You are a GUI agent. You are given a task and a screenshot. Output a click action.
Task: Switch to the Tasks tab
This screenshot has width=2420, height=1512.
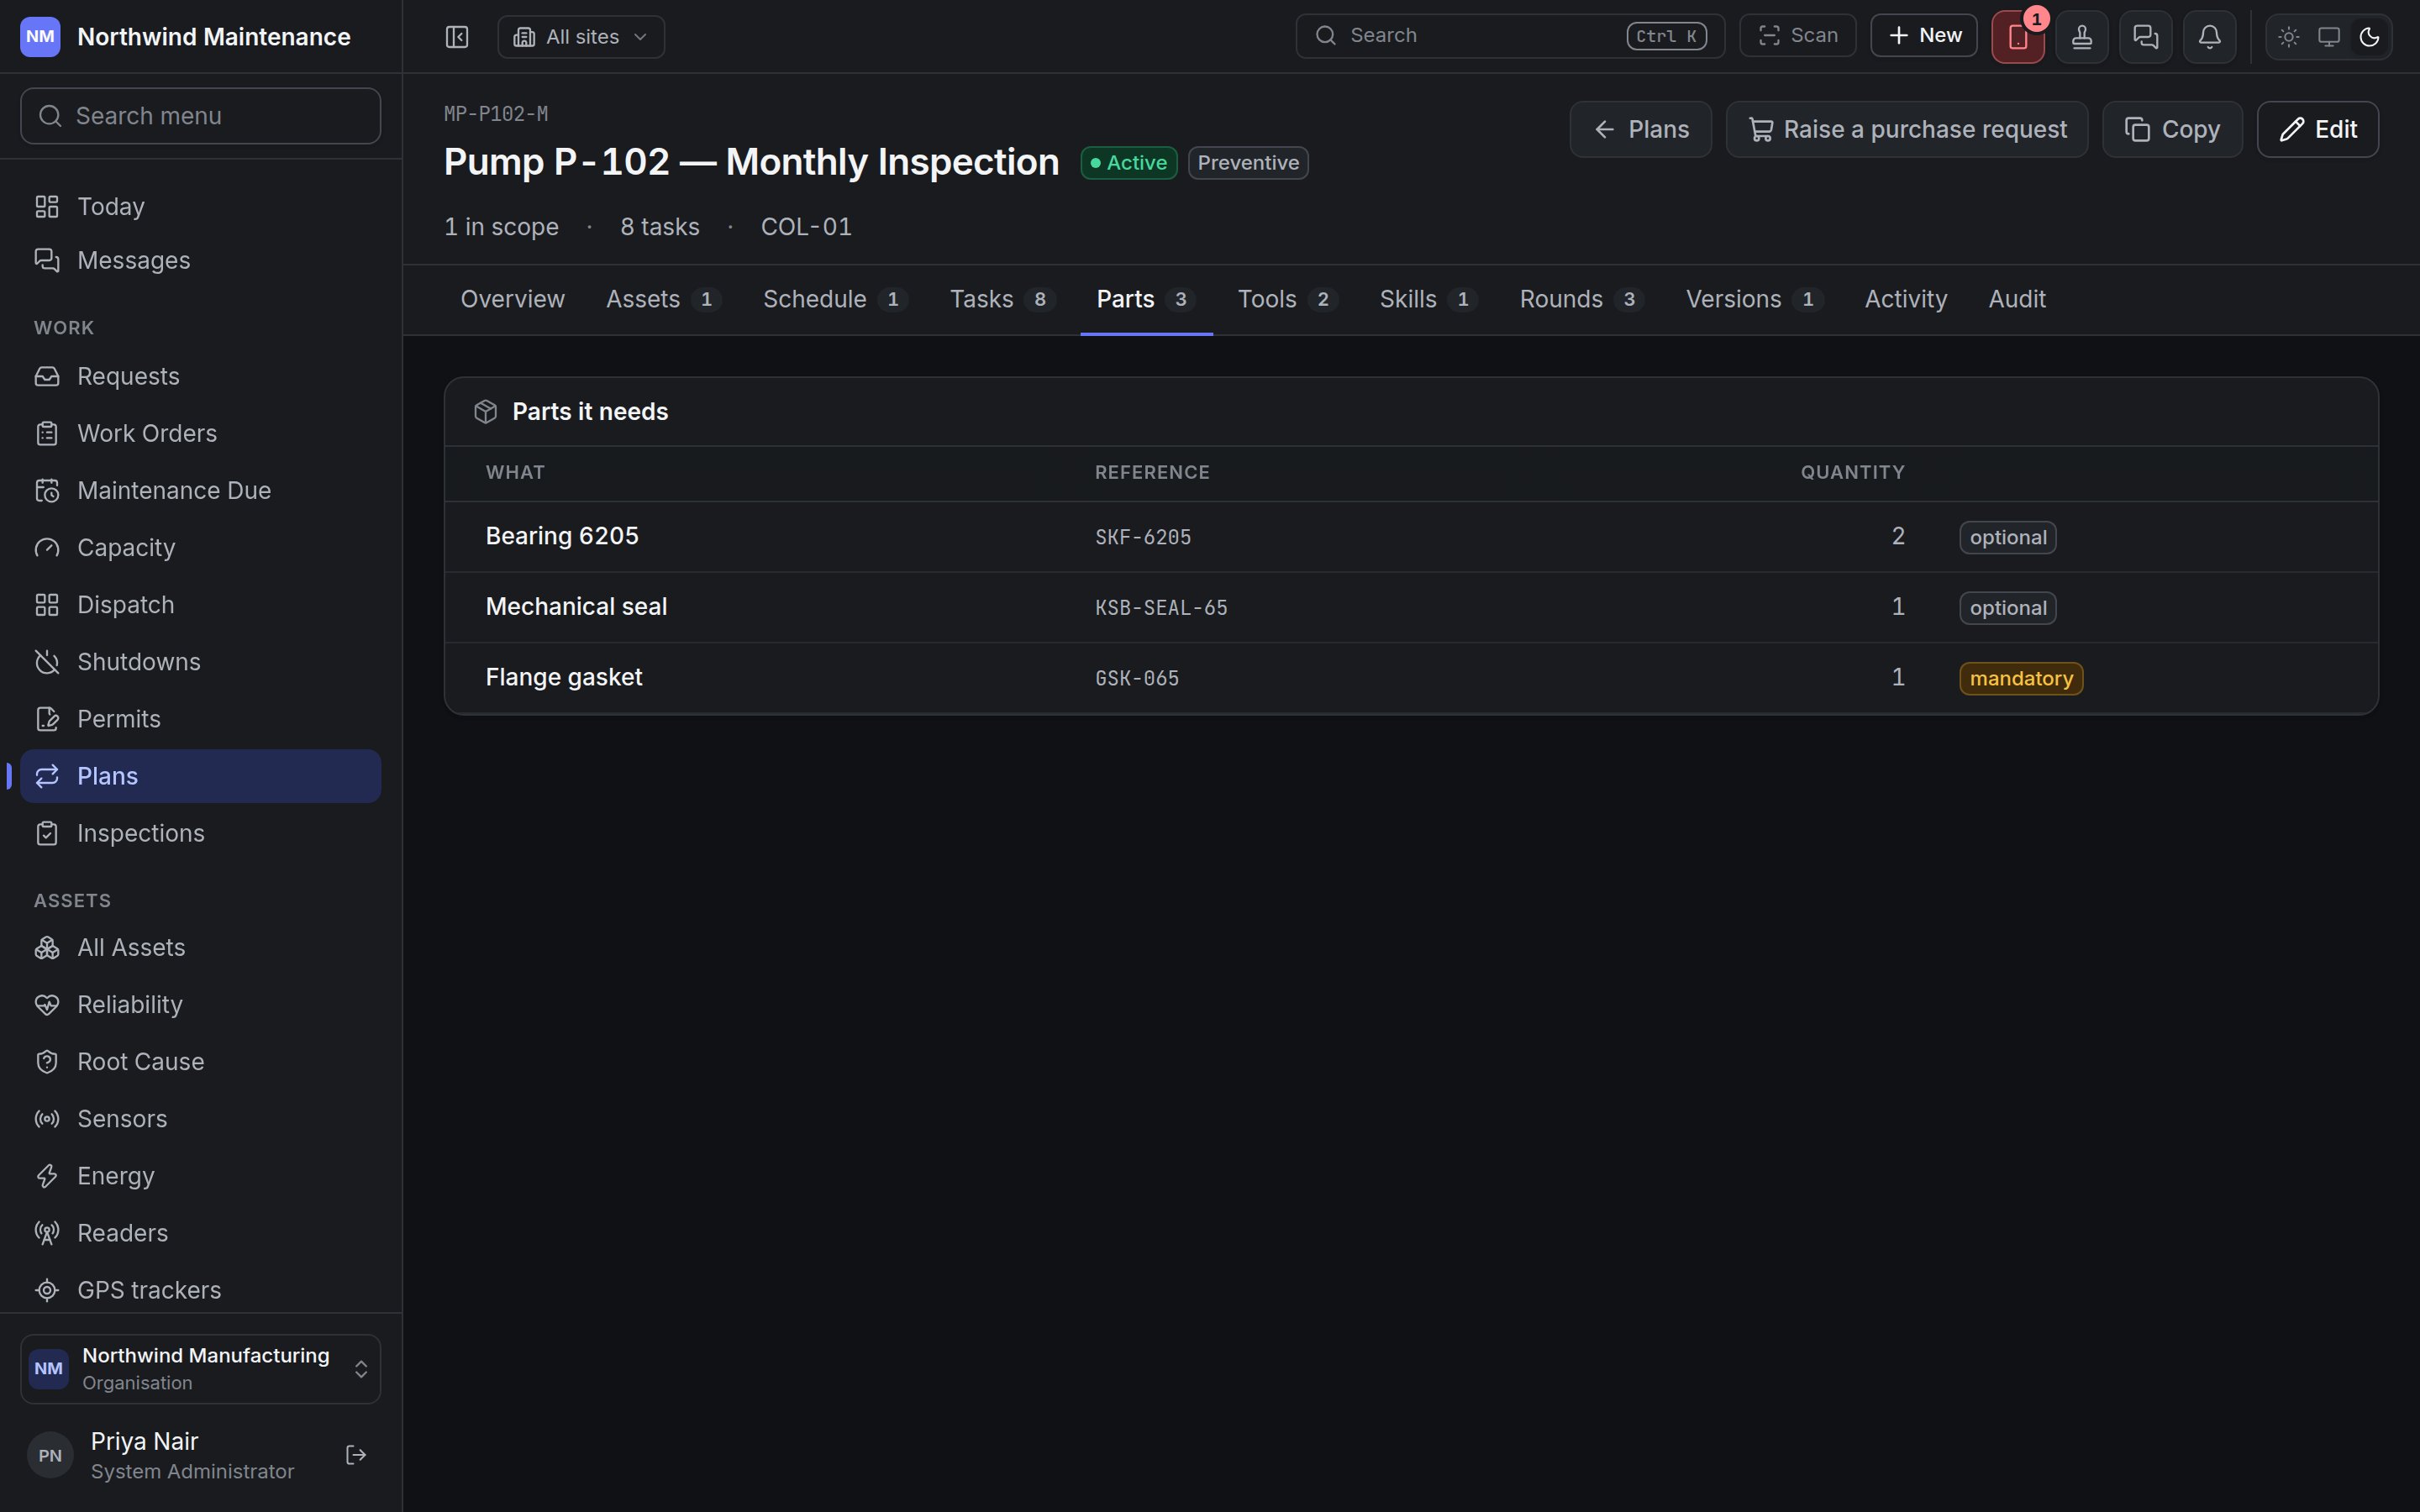tap(1002, 299)
